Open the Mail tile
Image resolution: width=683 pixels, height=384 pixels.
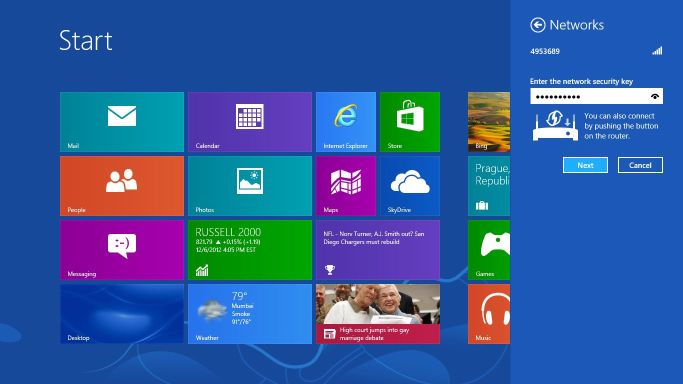(122, 122)
